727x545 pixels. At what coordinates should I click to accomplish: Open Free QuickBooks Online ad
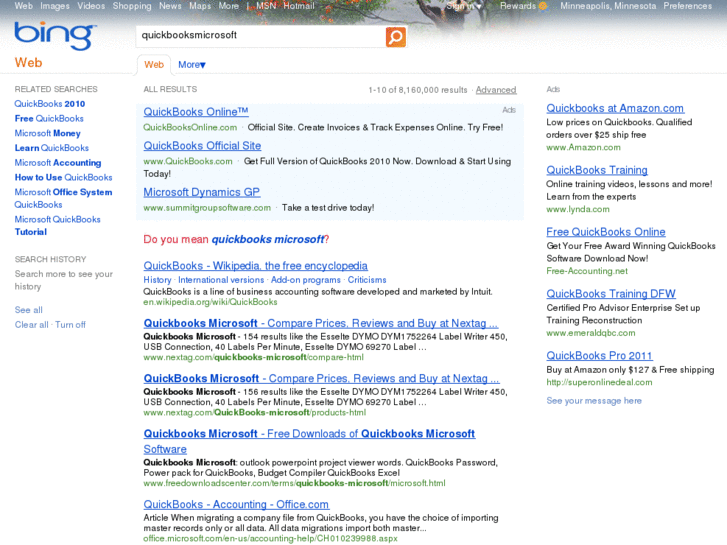coord(606,232)
